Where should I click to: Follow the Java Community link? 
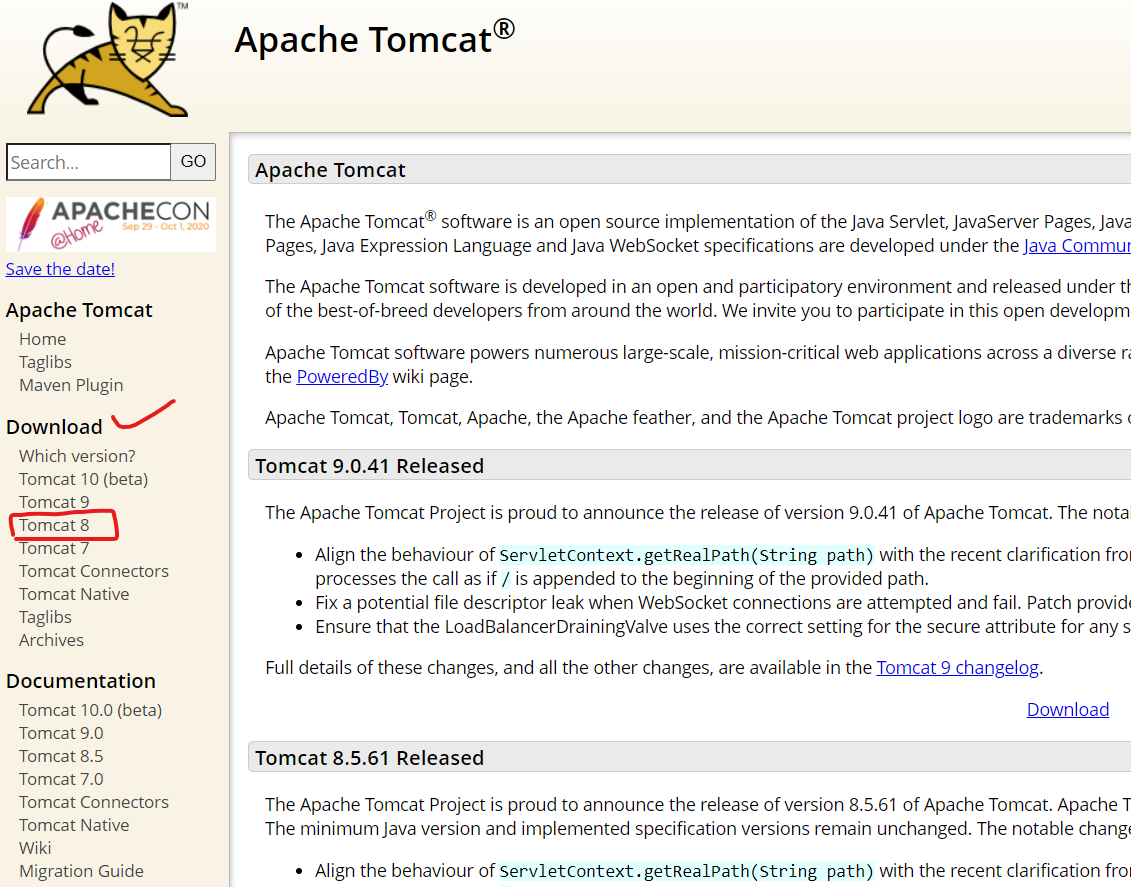pos(1077,246)
